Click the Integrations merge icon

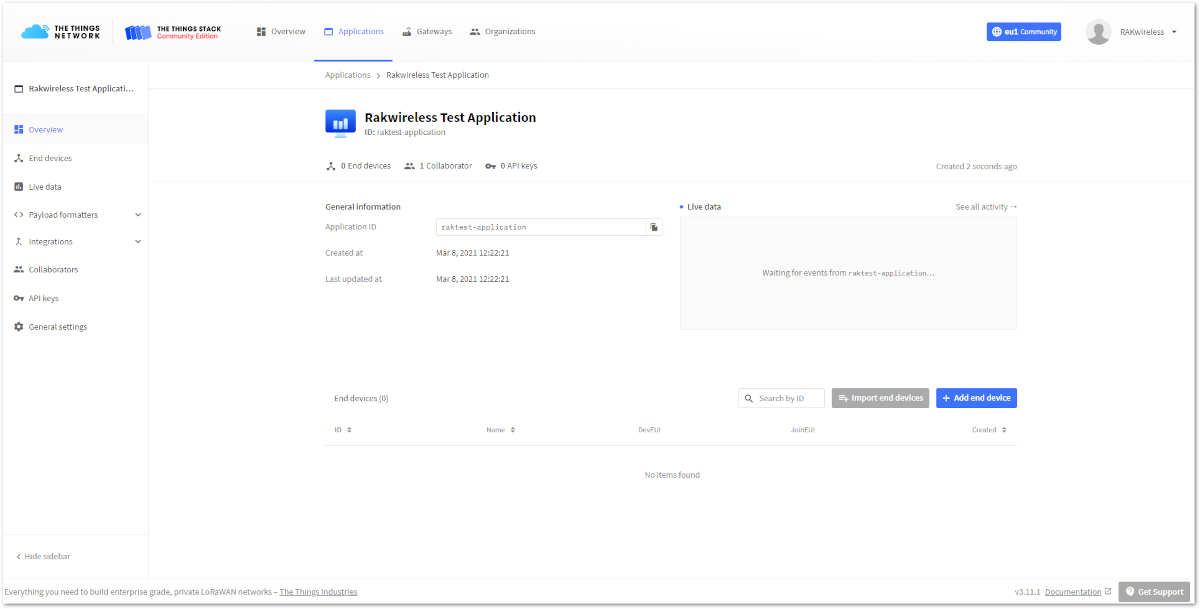pyautogui.click(x=18, y=242)
